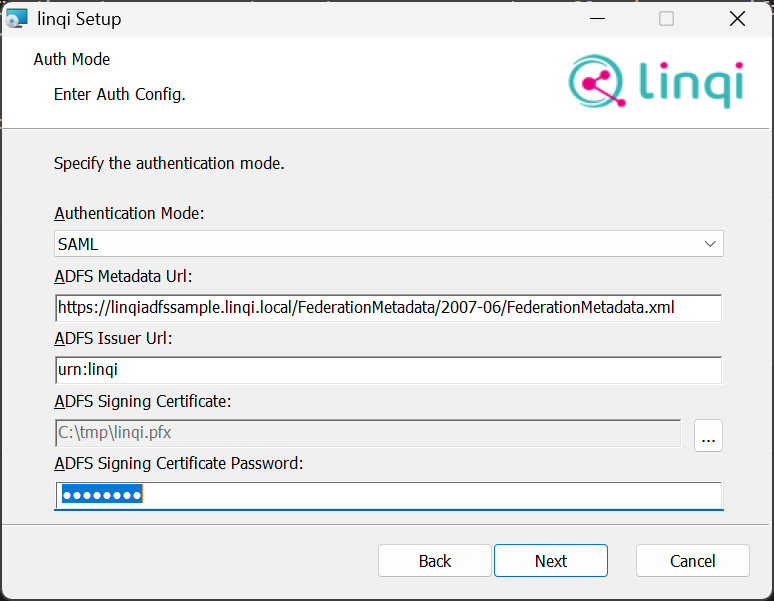Focus the ADFS Issuer Url field
Viewport: 774px width, 601px height.
(389, 370)
